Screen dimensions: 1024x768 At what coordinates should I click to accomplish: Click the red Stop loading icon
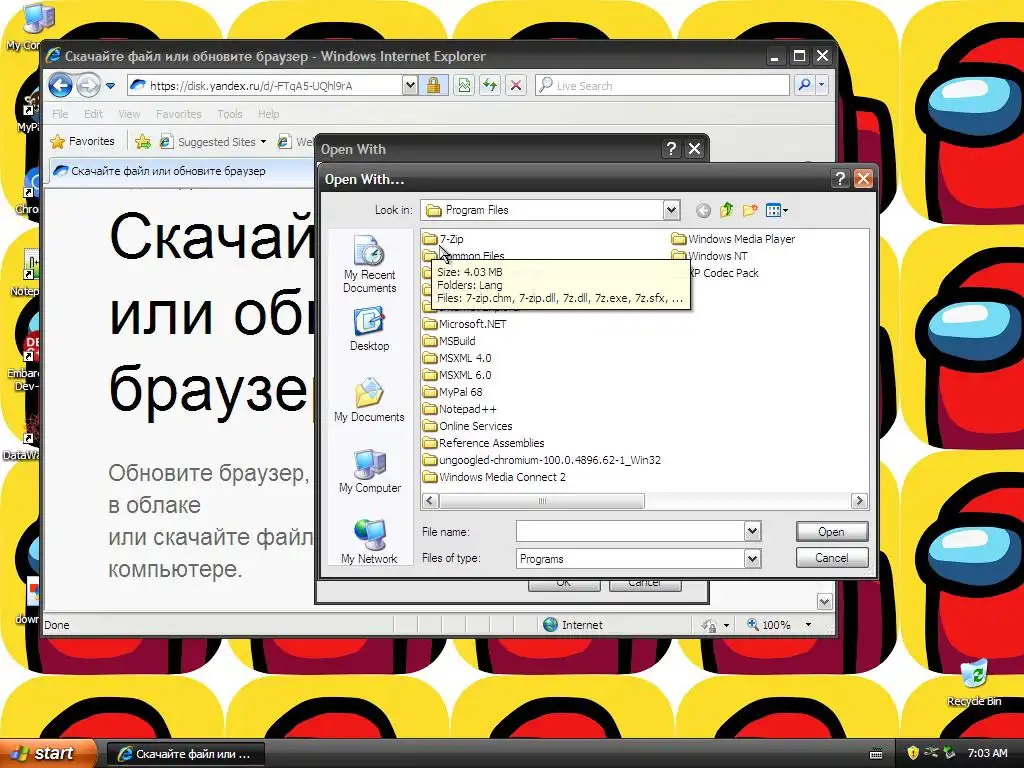point(516,86)
